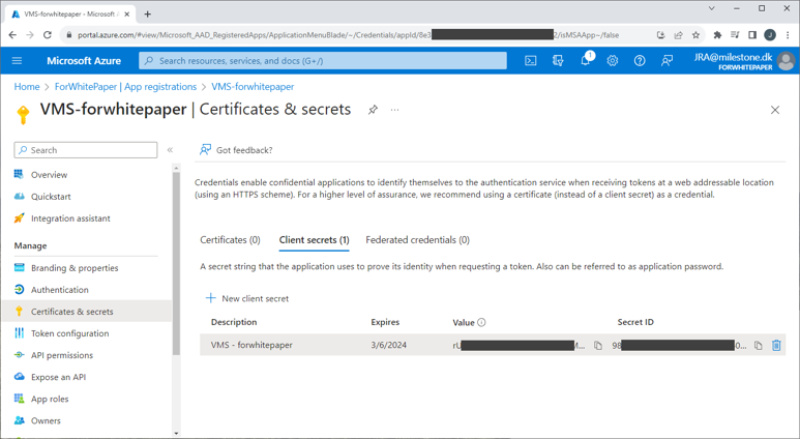Image resolution: width=800 pixels, height=439 pixels.
Task: Open portal settings gear
Action: click(x=612, y=61)
